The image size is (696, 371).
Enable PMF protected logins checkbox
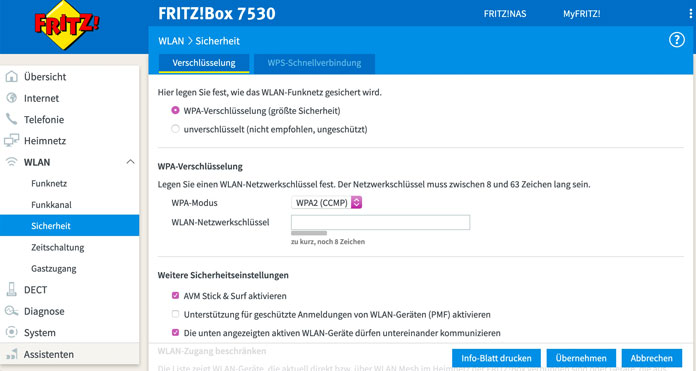[175, 314]
